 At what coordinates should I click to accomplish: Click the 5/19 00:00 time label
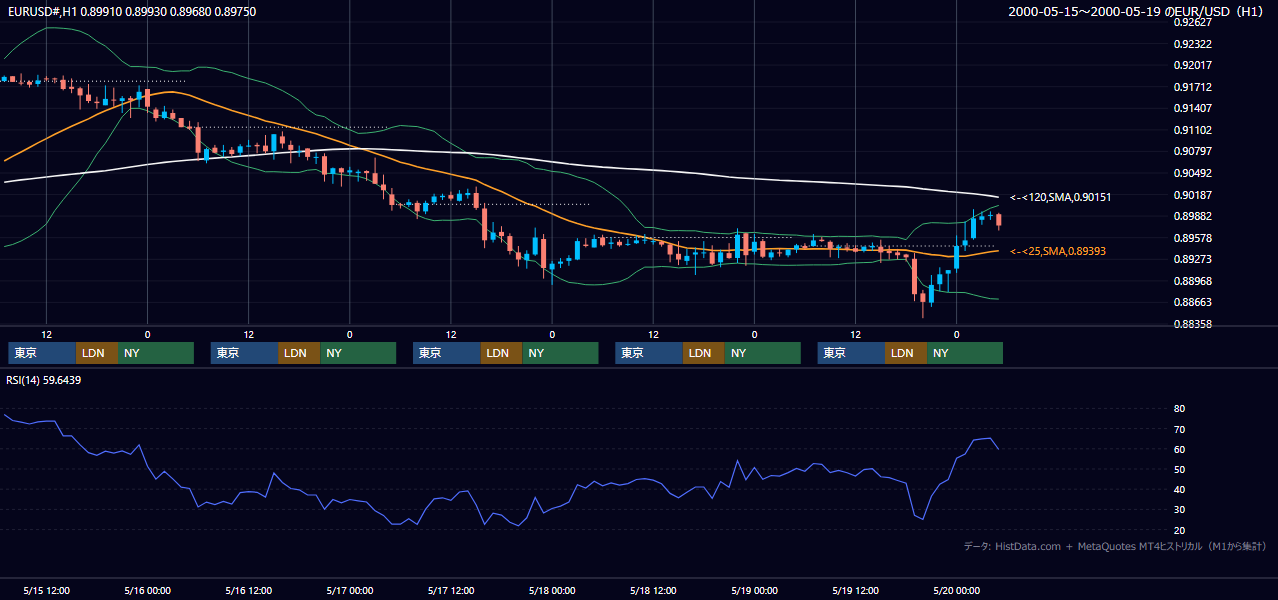[754, 590]
